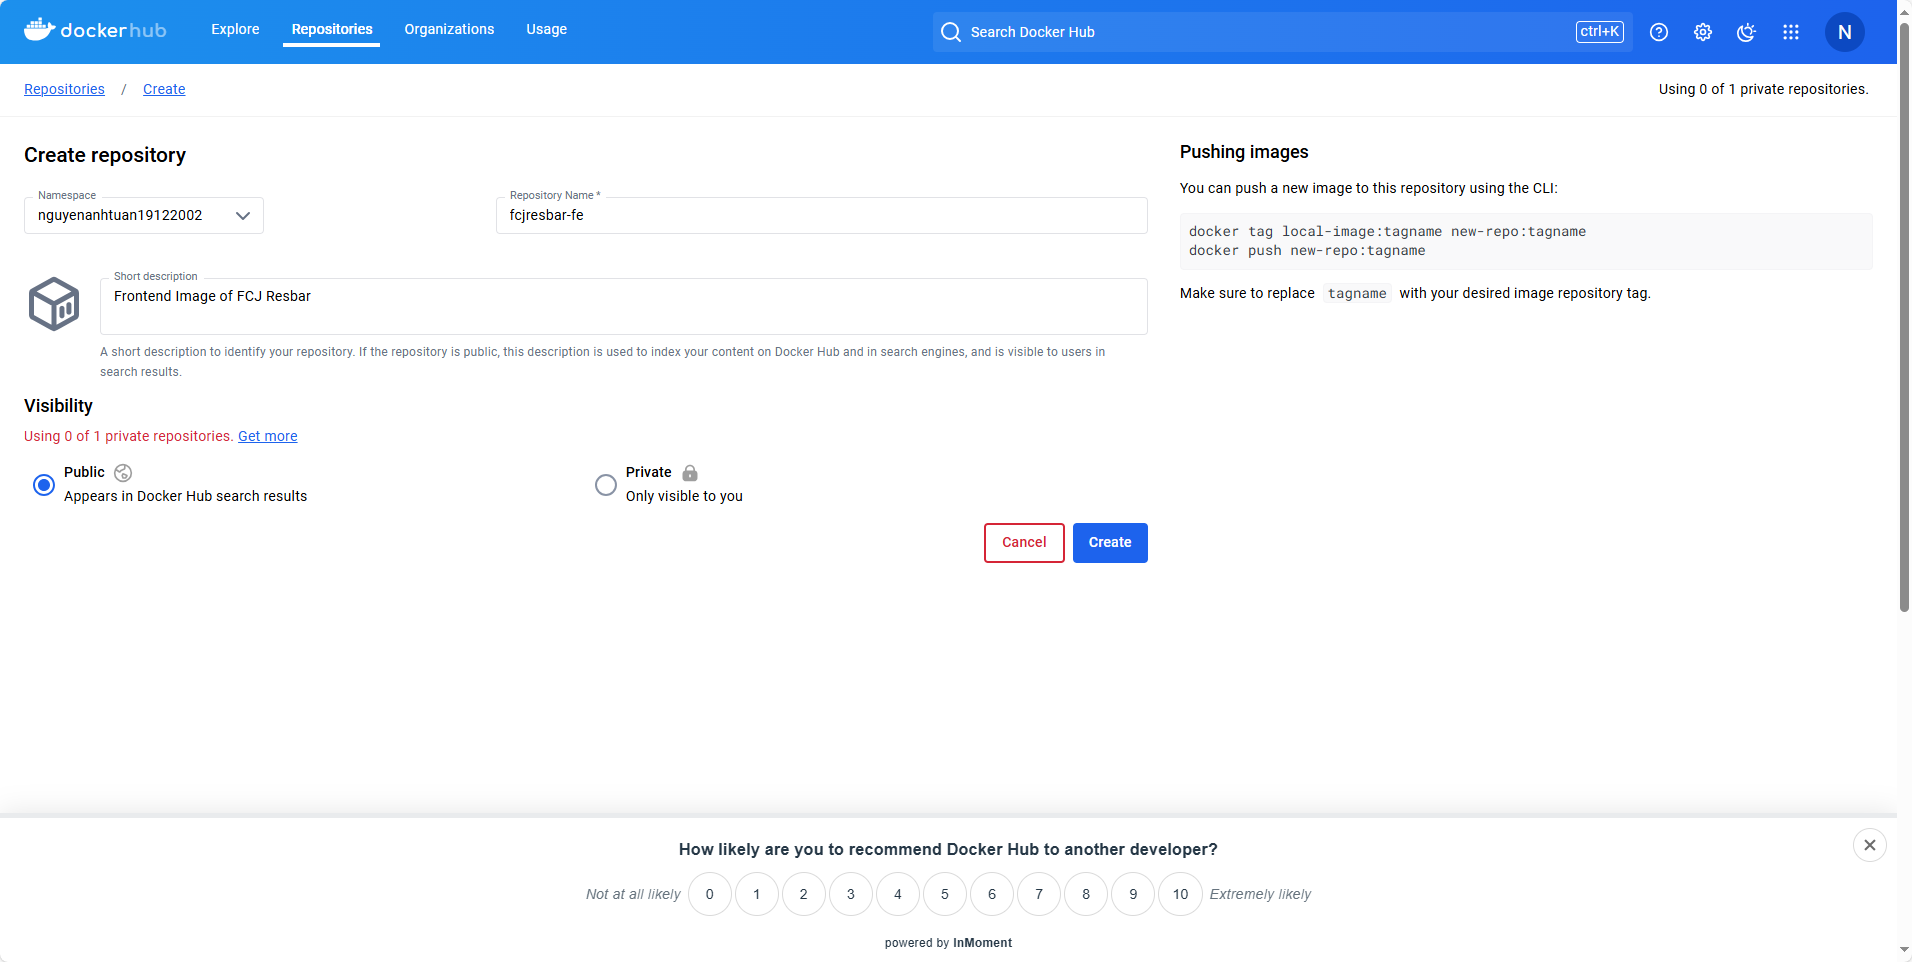Click the repository cube icon
The width and height of the screenshot is (1912, 962).
[x=54, y=304]
